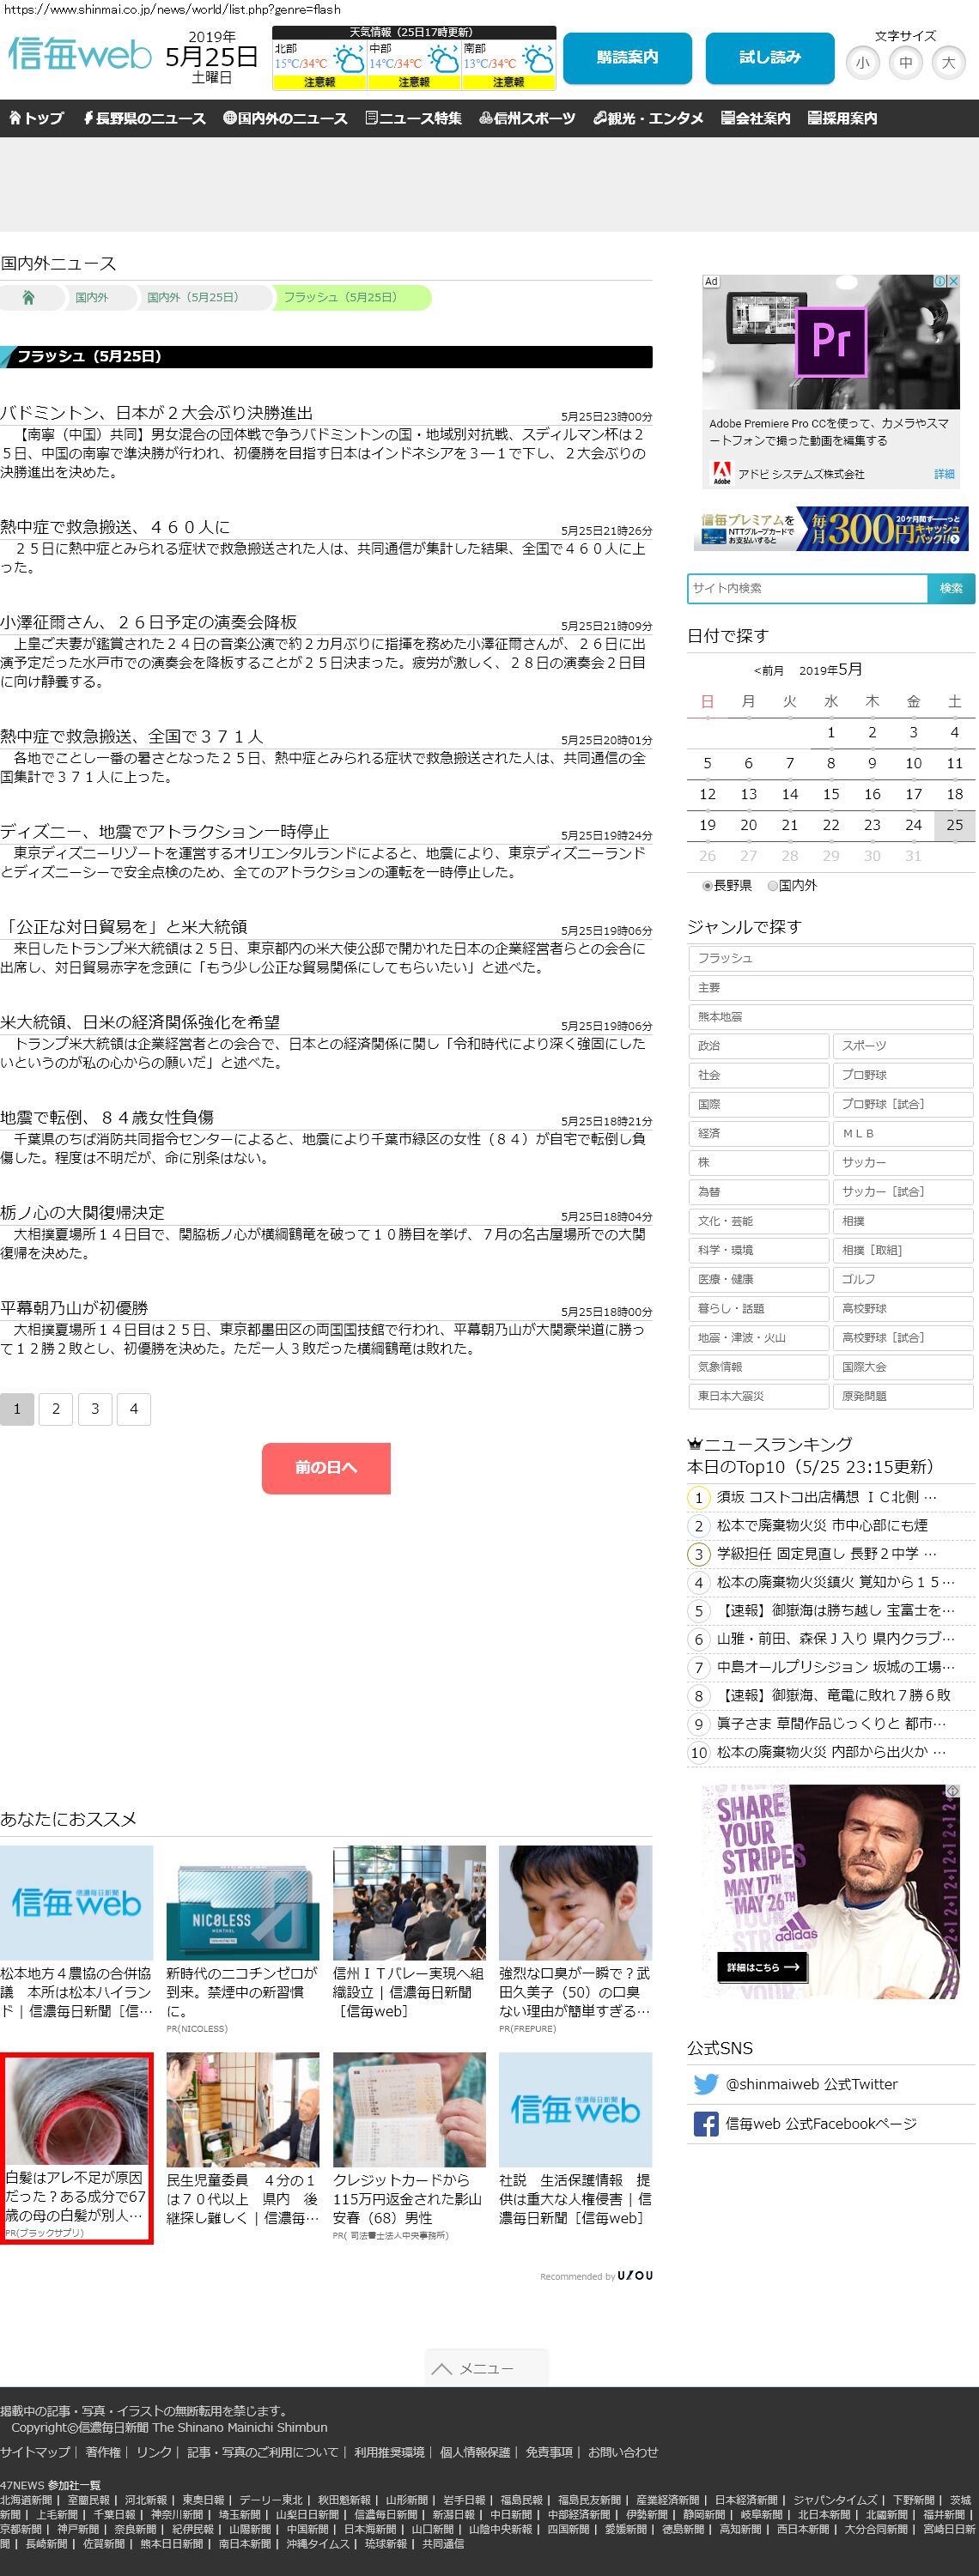Open the 気象情報 genre filter
Viewport: 979px width, 2576px height.
(758, 1367)
